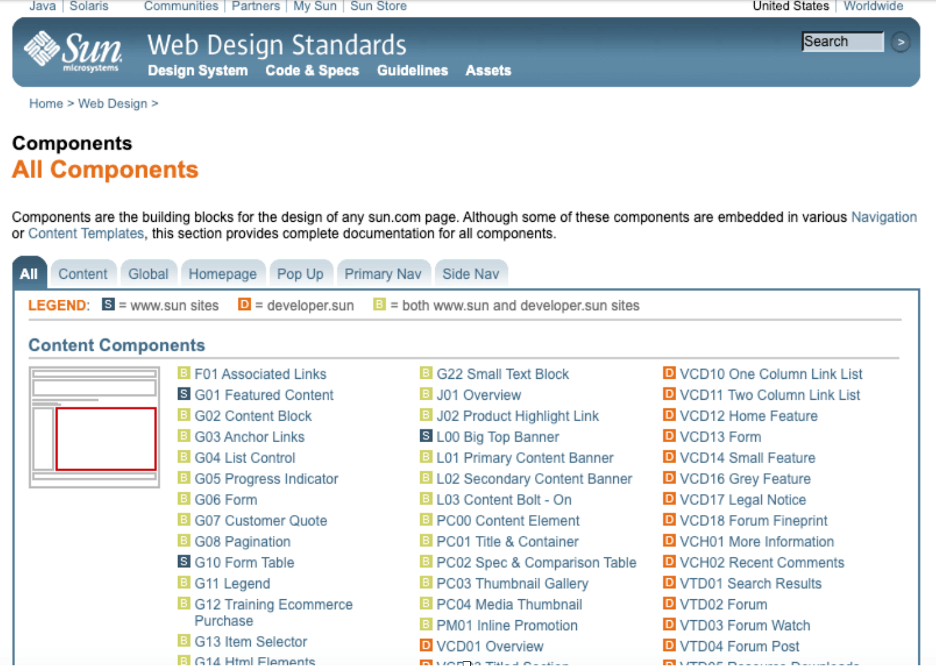The height and width of the screenshot is (666, 936).
Task: Click the S icon beside G01 Featured Content
Action: click(184, 394)
